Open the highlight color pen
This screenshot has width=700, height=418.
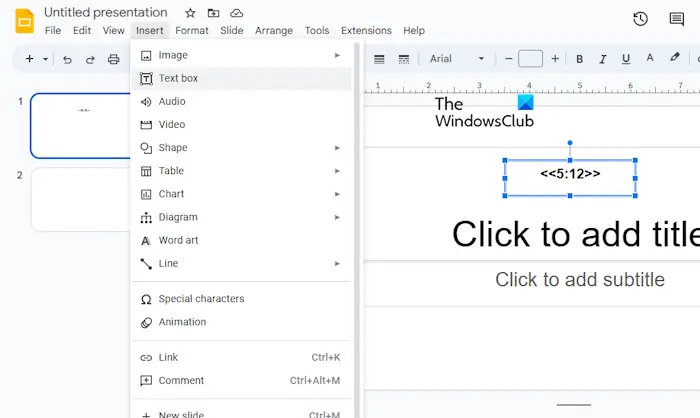pos(675,58)
